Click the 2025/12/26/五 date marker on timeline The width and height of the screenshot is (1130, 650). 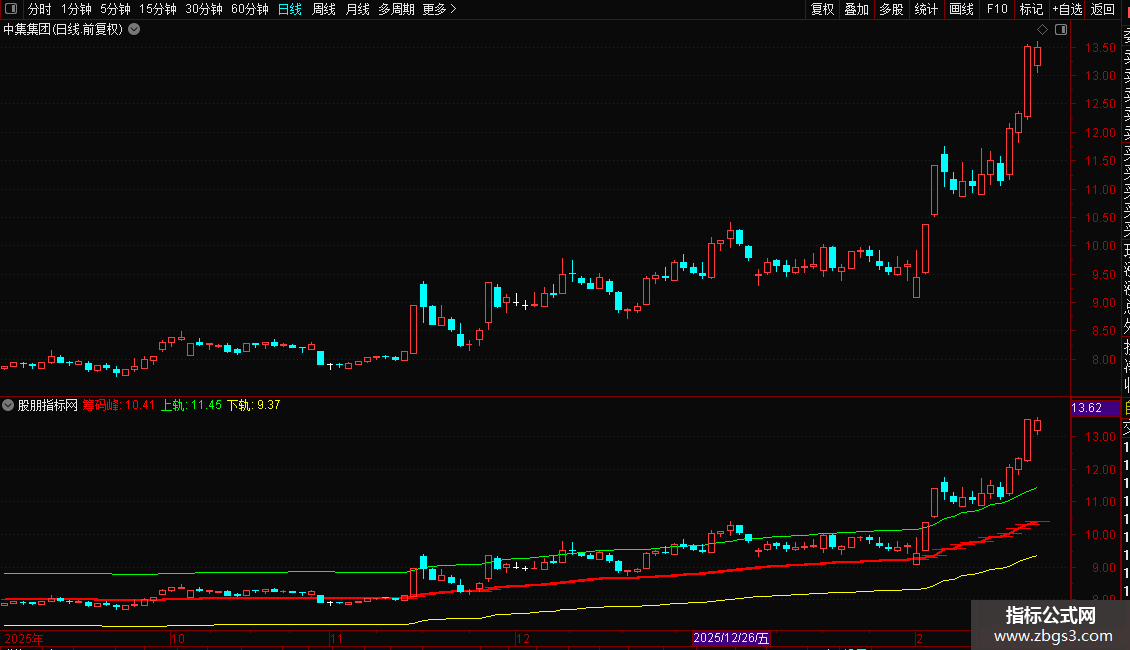pyautogui.click(x=731, y=638)
